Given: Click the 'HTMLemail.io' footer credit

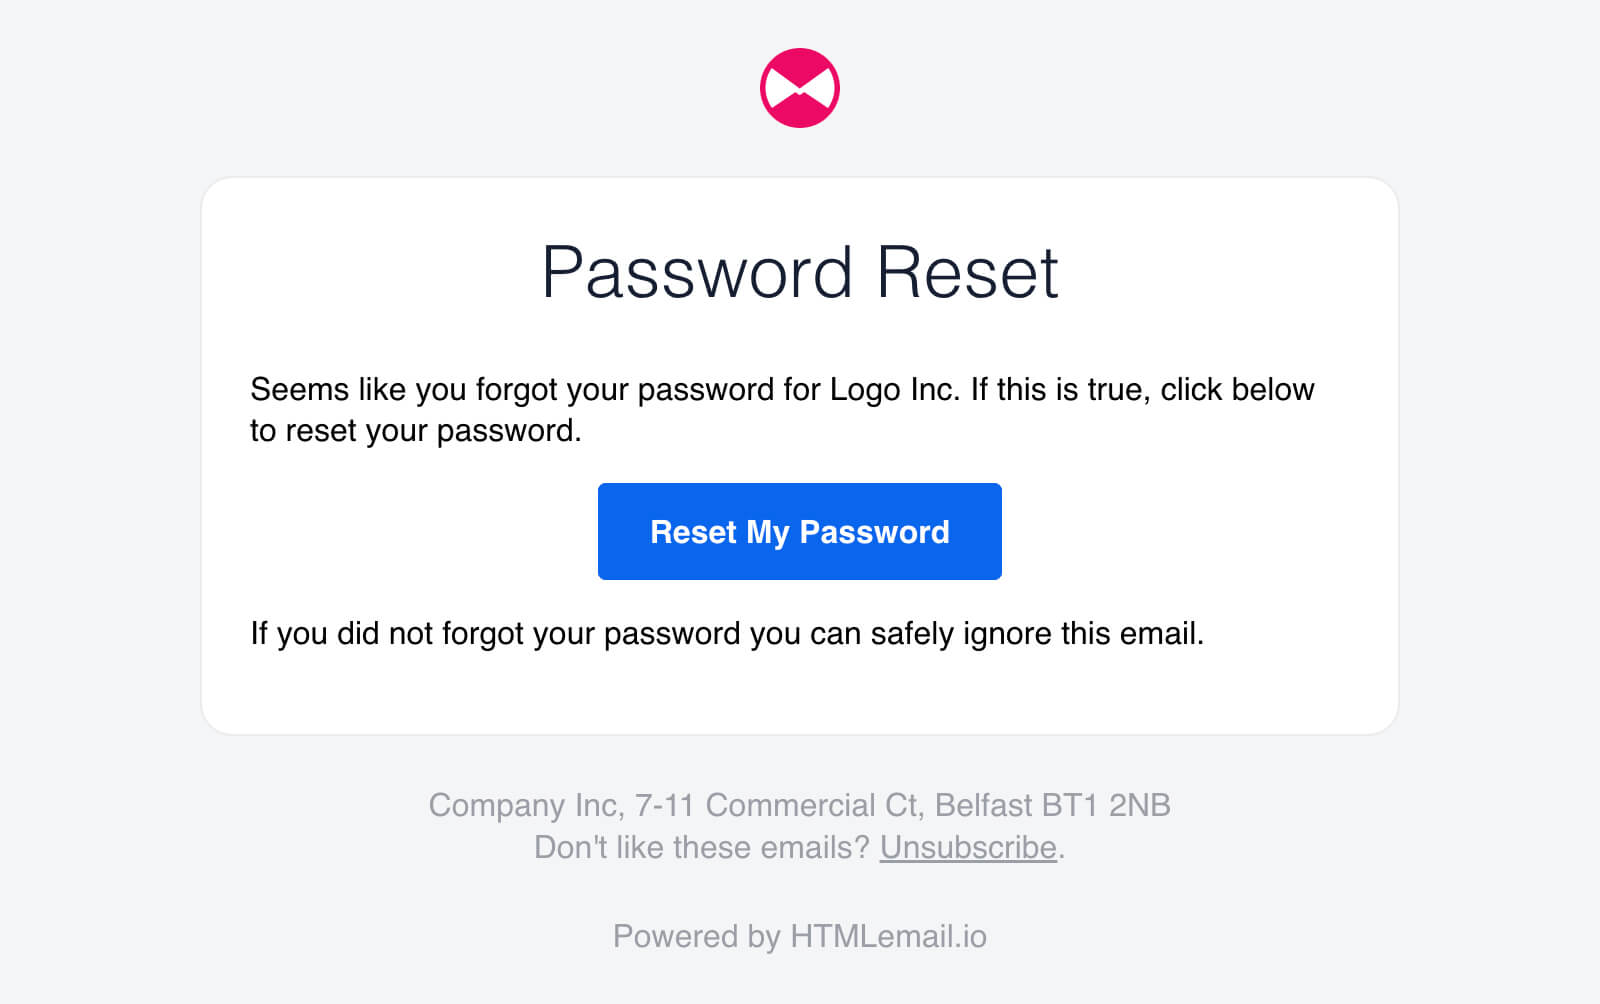Looking at the screenshot, I should 888,936.
